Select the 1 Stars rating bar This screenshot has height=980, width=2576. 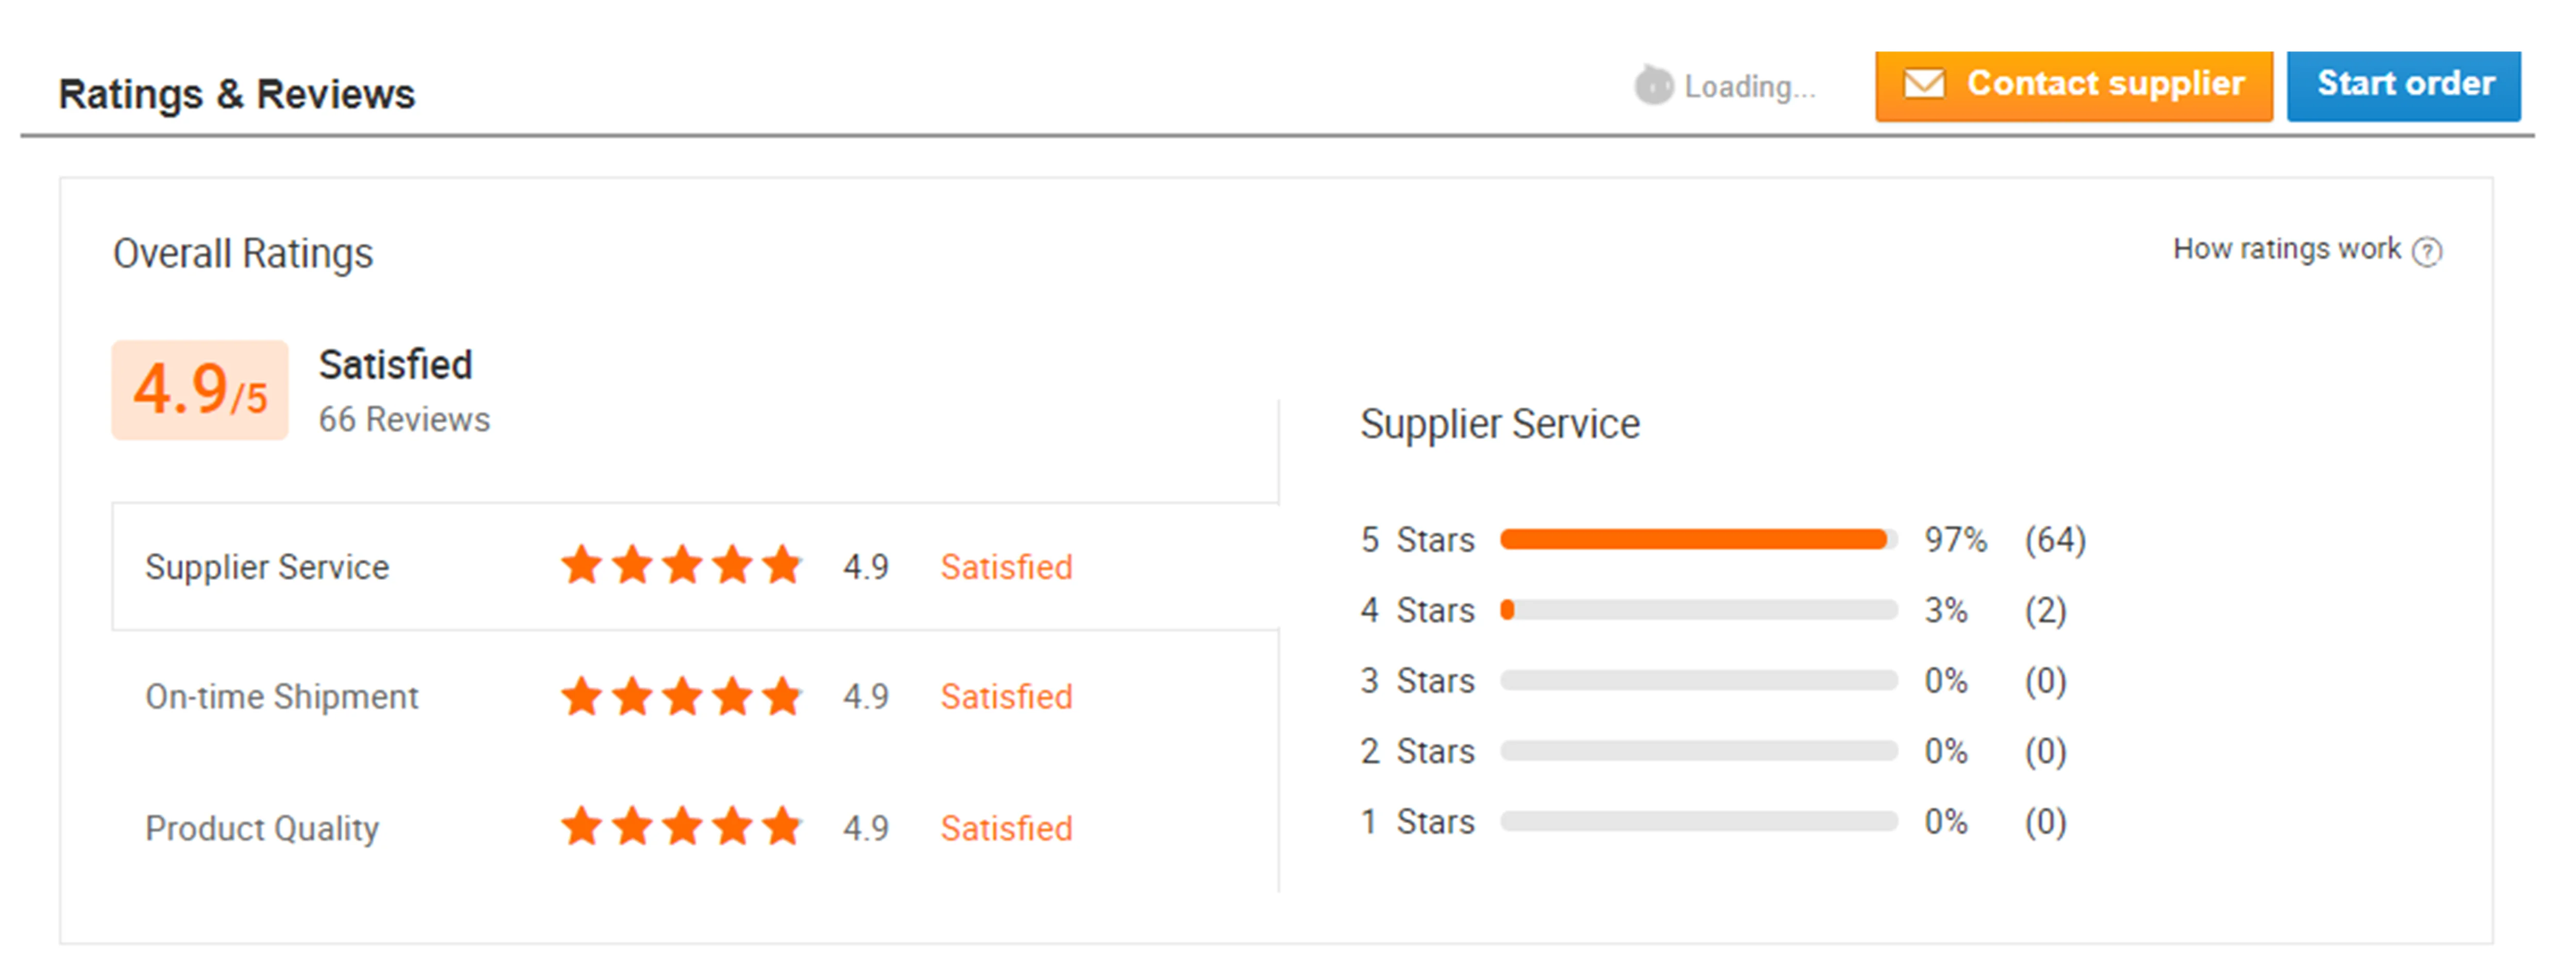pos(1698,822)
